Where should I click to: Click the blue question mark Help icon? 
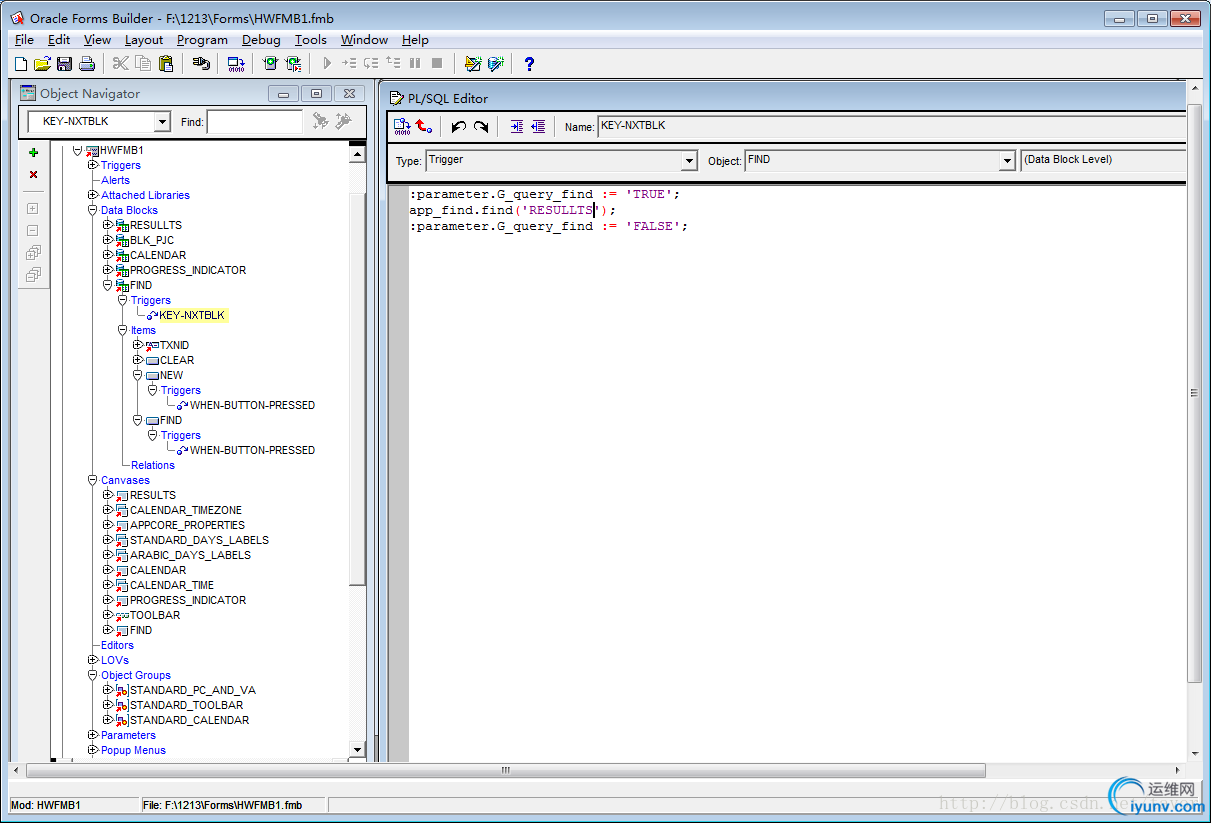[529, 64]
